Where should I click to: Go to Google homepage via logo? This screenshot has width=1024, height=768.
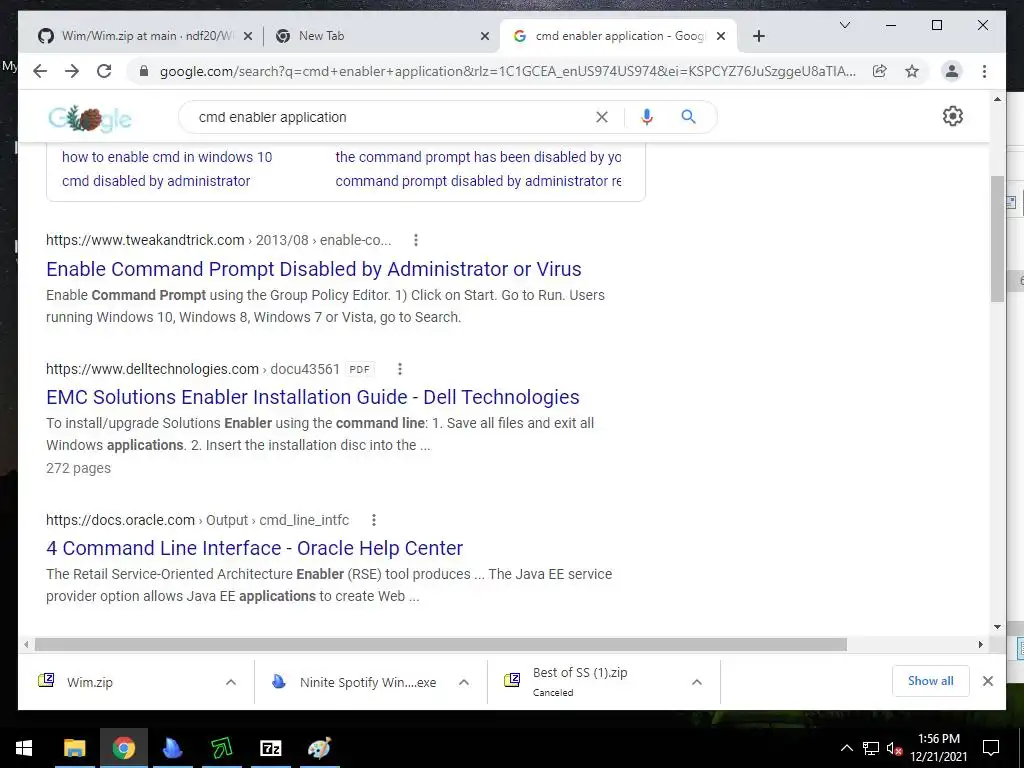(x=90, y=118)
